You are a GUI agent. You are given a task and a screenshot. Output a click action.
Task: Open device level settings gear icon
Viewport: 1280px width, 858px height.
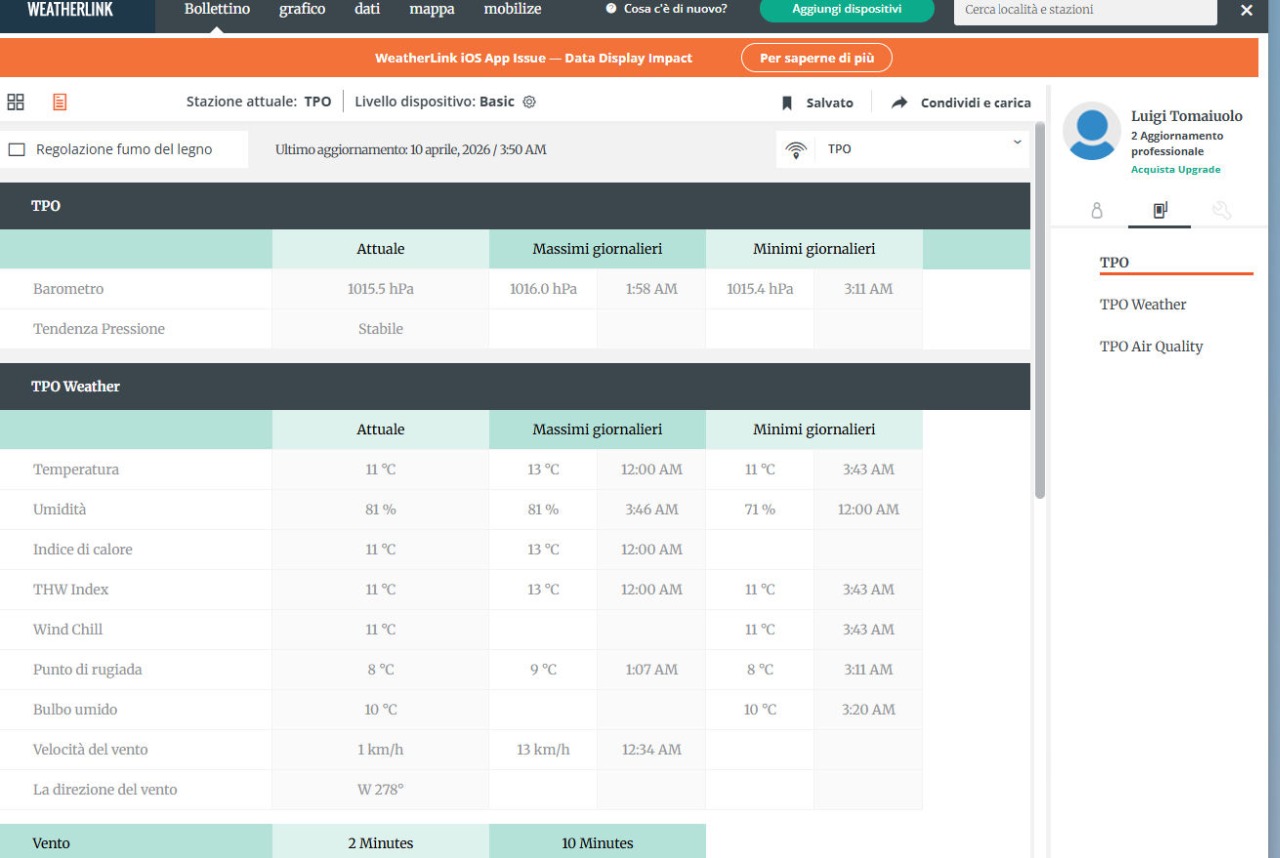click(530, 102)
